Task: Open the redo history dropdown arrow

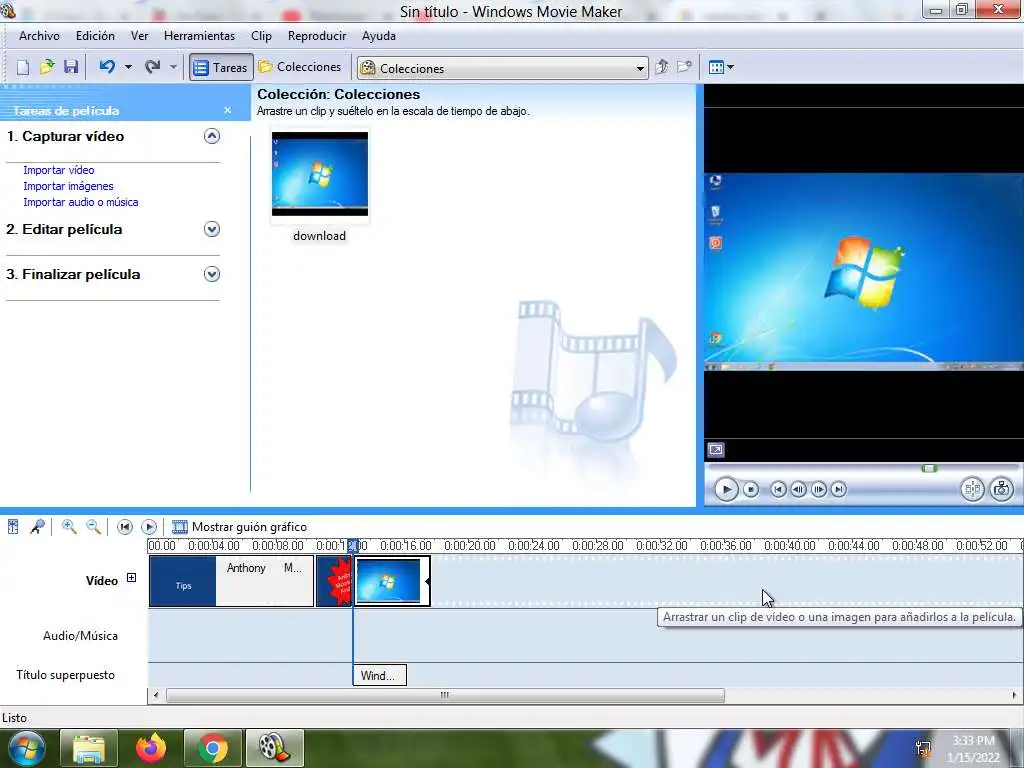Action: [173, 67]
